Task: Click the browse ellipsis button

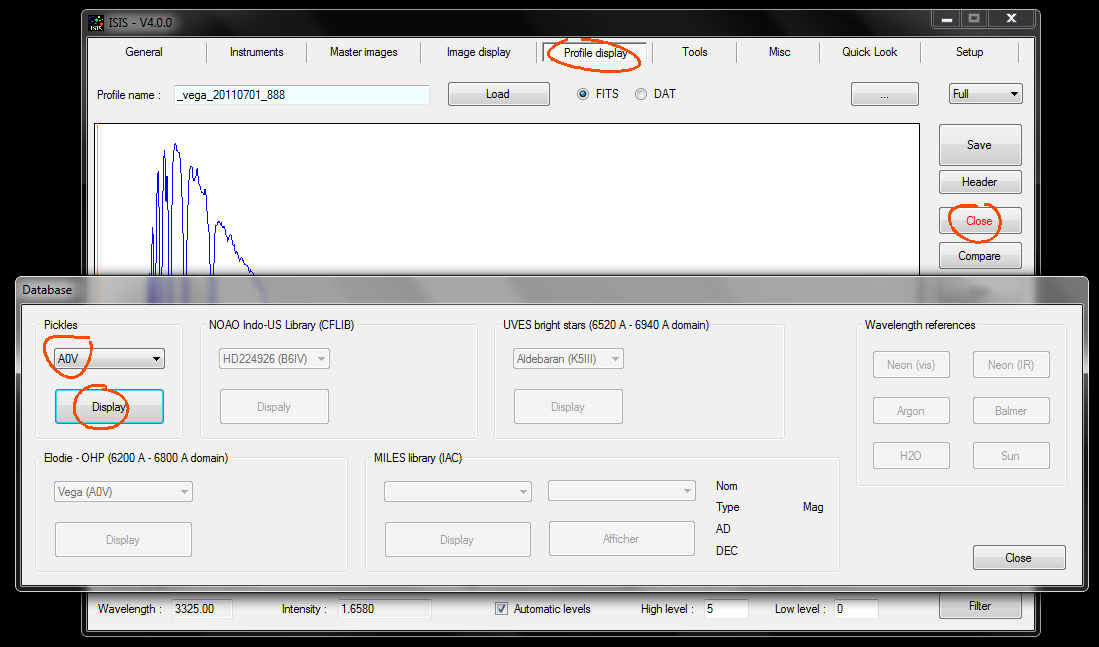Action: [884, 94]
